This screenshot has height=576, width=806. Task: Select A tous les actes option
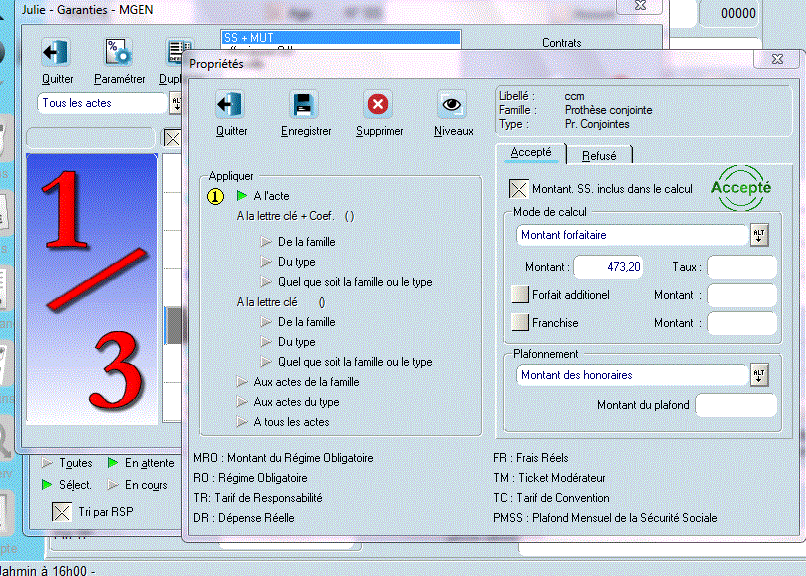[x=291, y=422]
